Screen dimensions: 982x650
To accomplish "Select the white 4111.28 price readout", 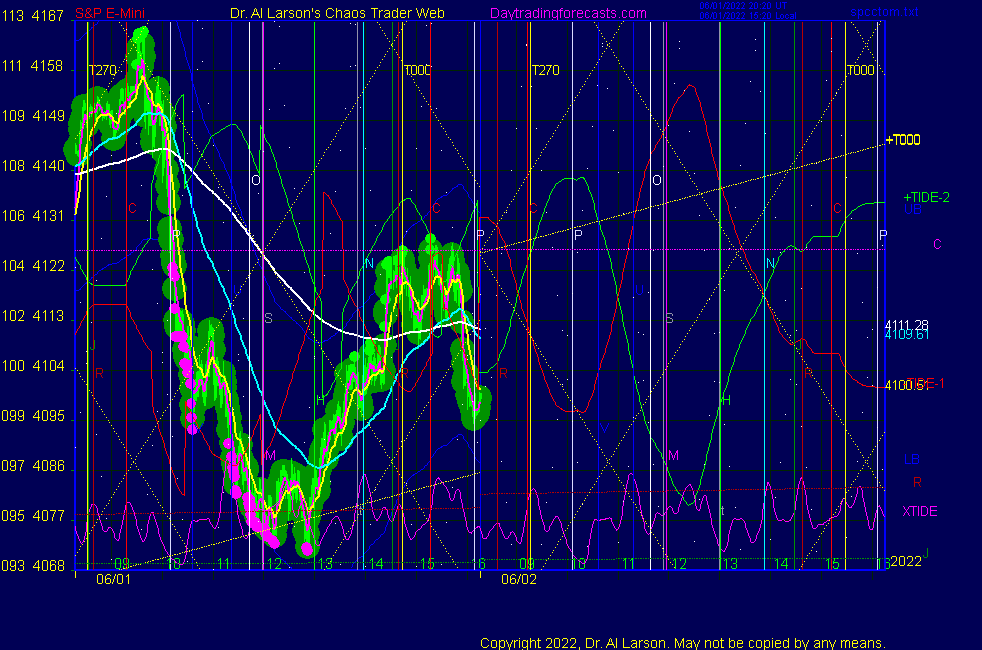I will click(x=907, y=325).
